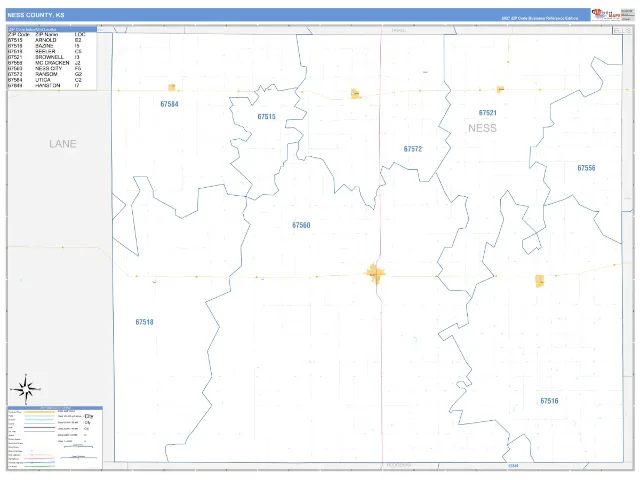Click the 67560 ZIP label on the map
640x480 pixels.
(x=301, y=225)
